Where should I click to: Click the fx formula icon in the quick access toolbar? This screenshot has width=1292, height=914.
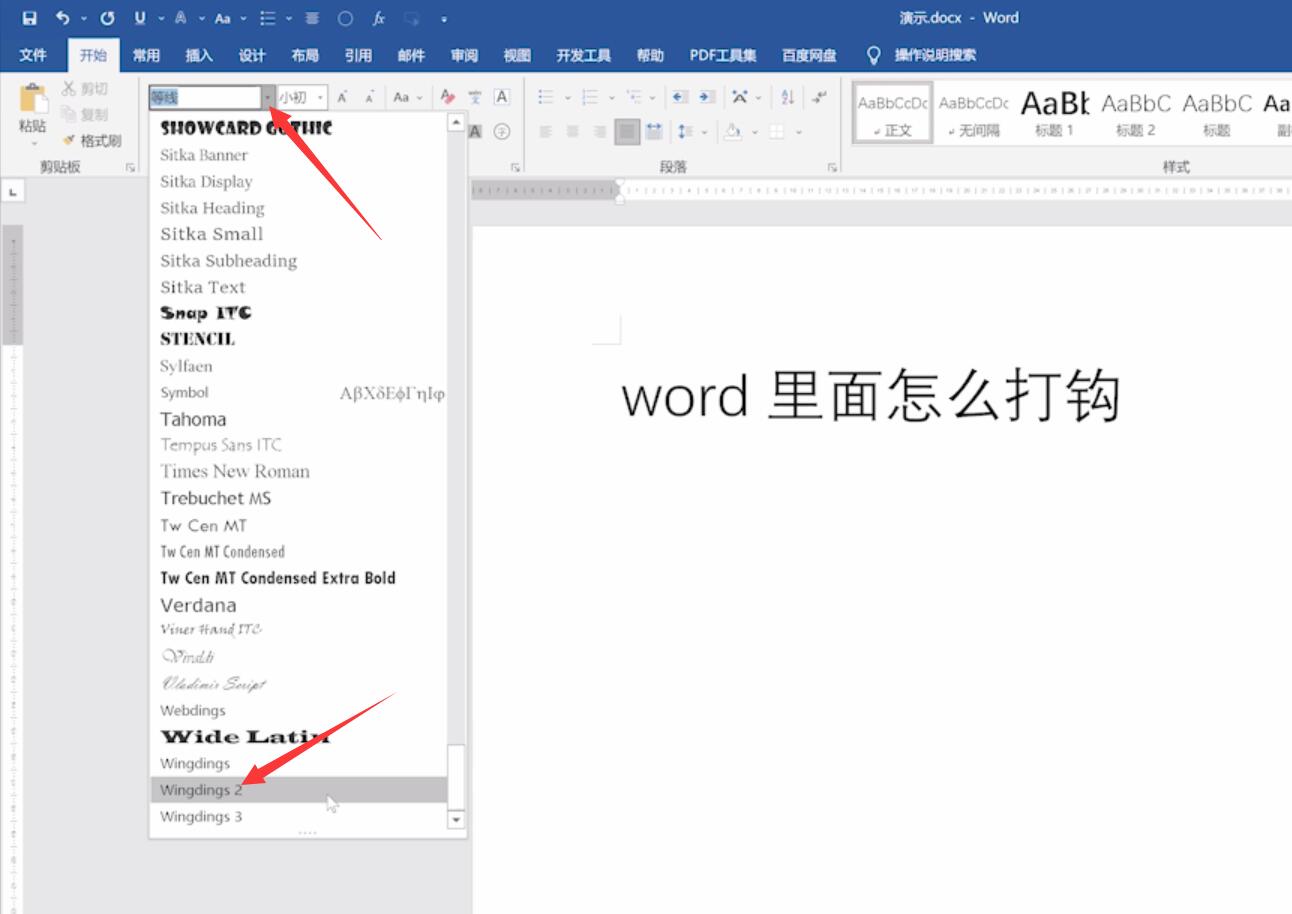coord(379,18)
